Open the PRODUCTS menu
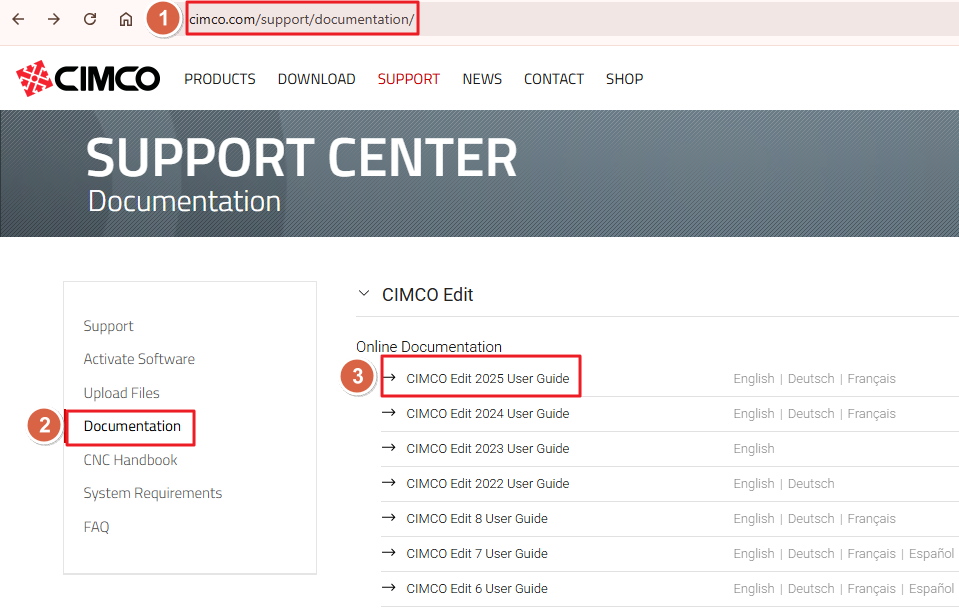The image size is (959, 614). coord(220,79)
